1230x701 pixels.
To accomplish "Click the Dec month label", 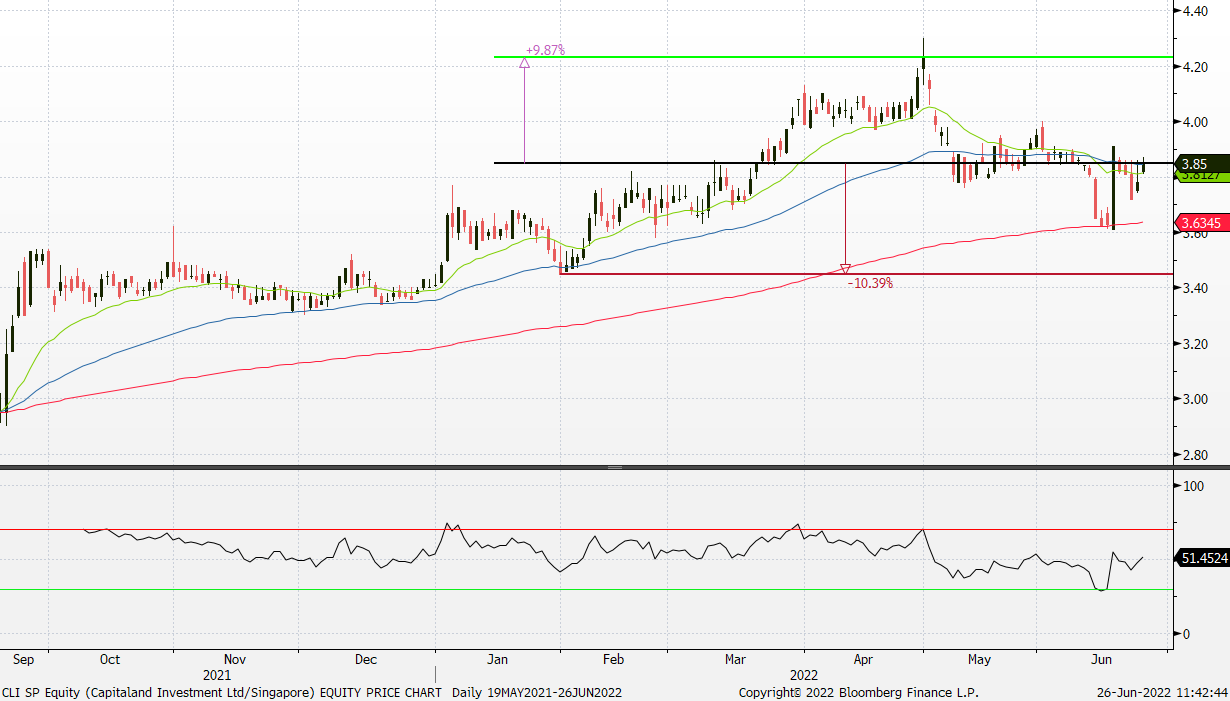I will point(365,660).
